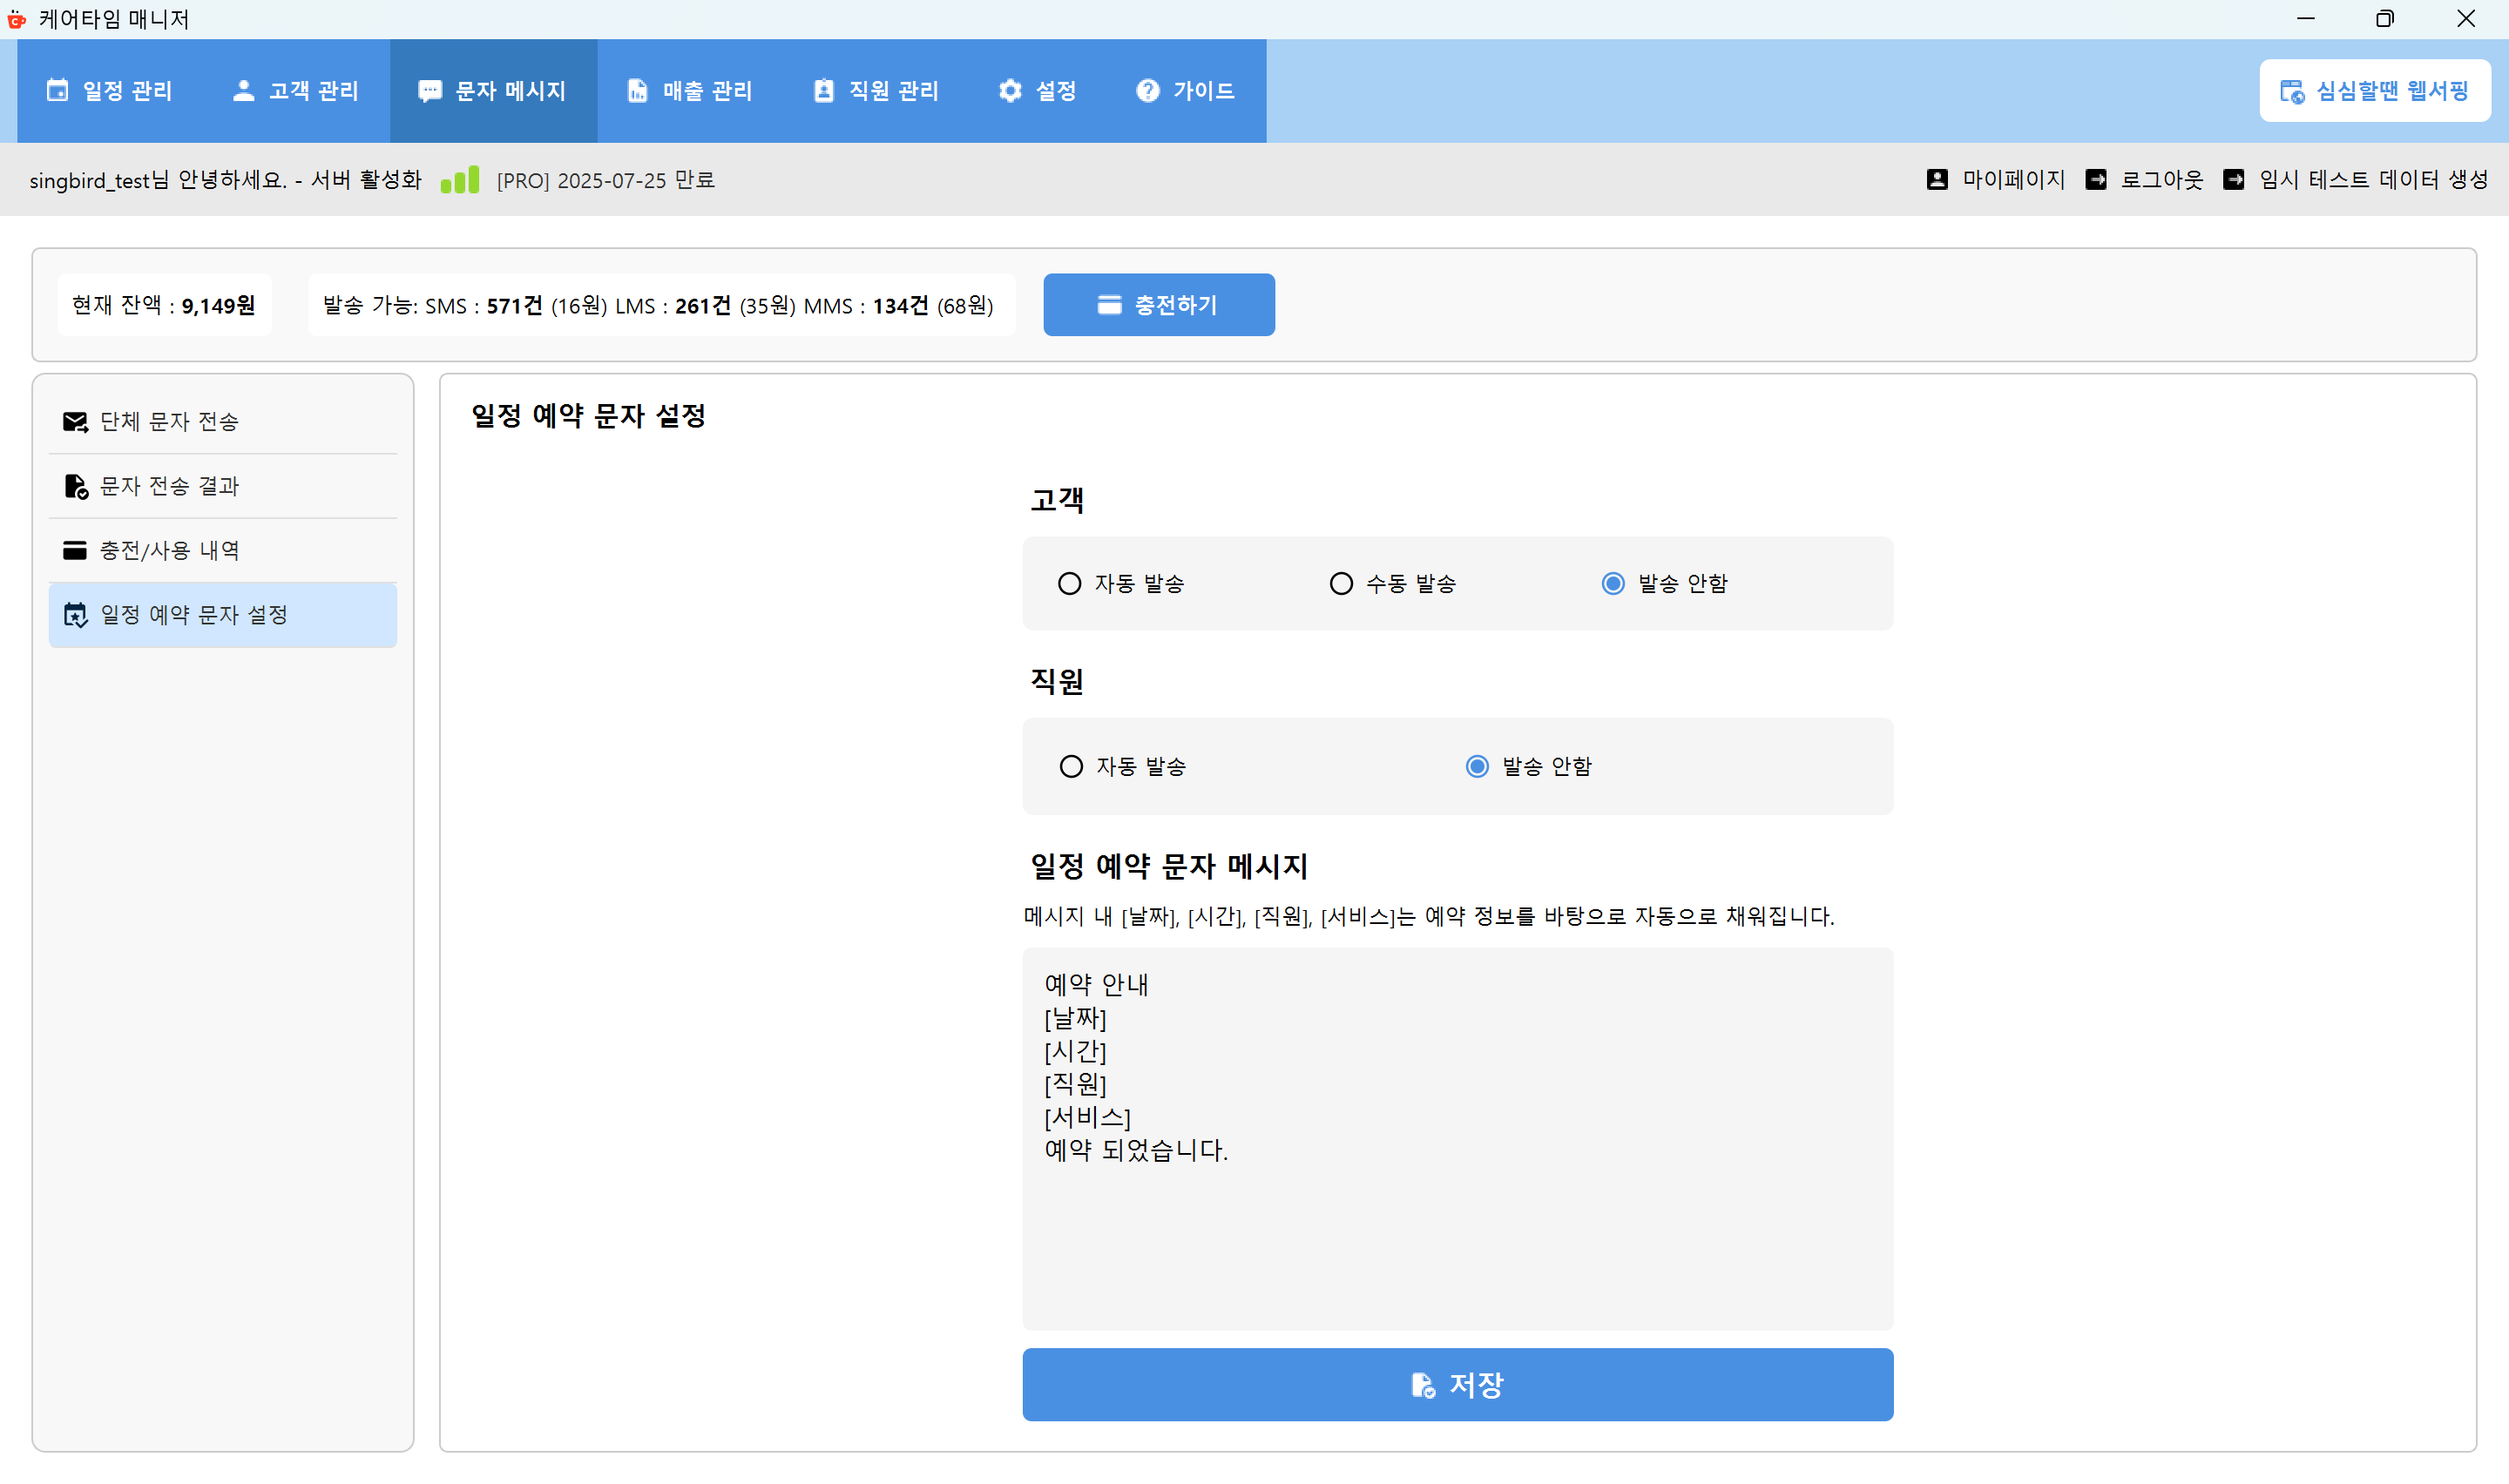Click 로그아웃 in the top bar
Viewport: 2509px width, 1484px height.
tap(2161, 180)
